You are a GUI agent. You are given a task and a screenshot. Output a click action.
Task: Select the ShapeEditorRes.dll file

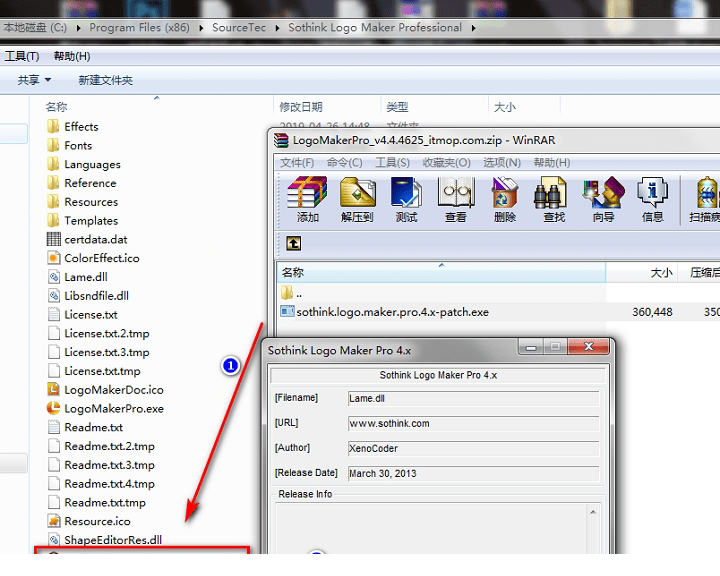coord(104,540)
